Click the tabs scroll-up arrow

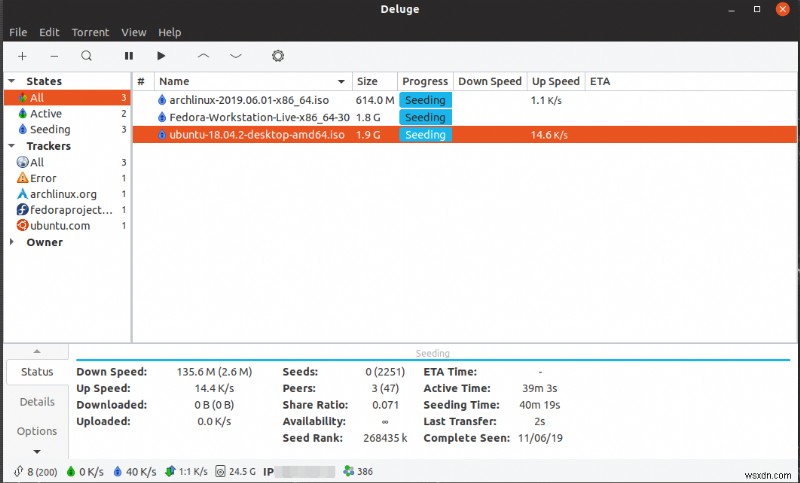(37, 351)
